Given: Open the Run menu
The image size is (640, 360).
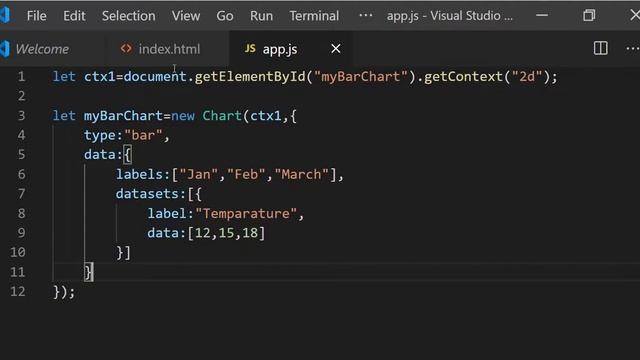Looking at the screenshot, I should [261, 16].
